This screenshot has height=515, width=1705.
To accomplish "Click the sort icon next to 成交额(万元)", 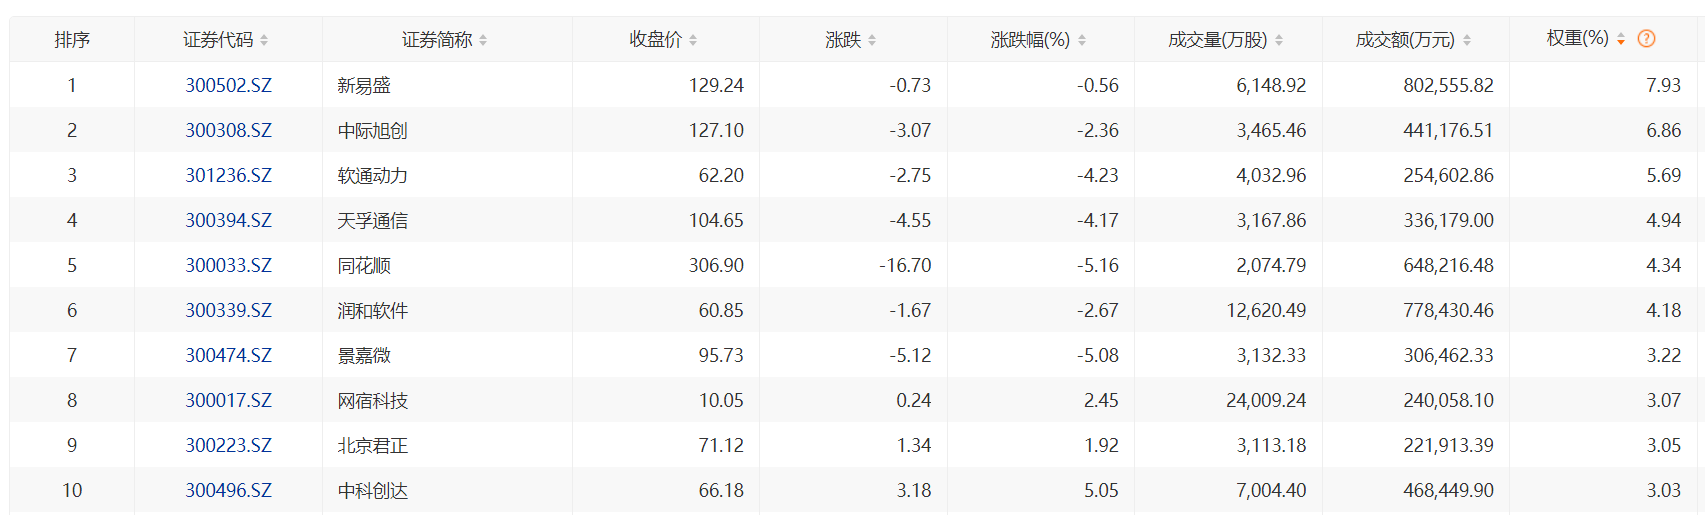I will 1467,40.
